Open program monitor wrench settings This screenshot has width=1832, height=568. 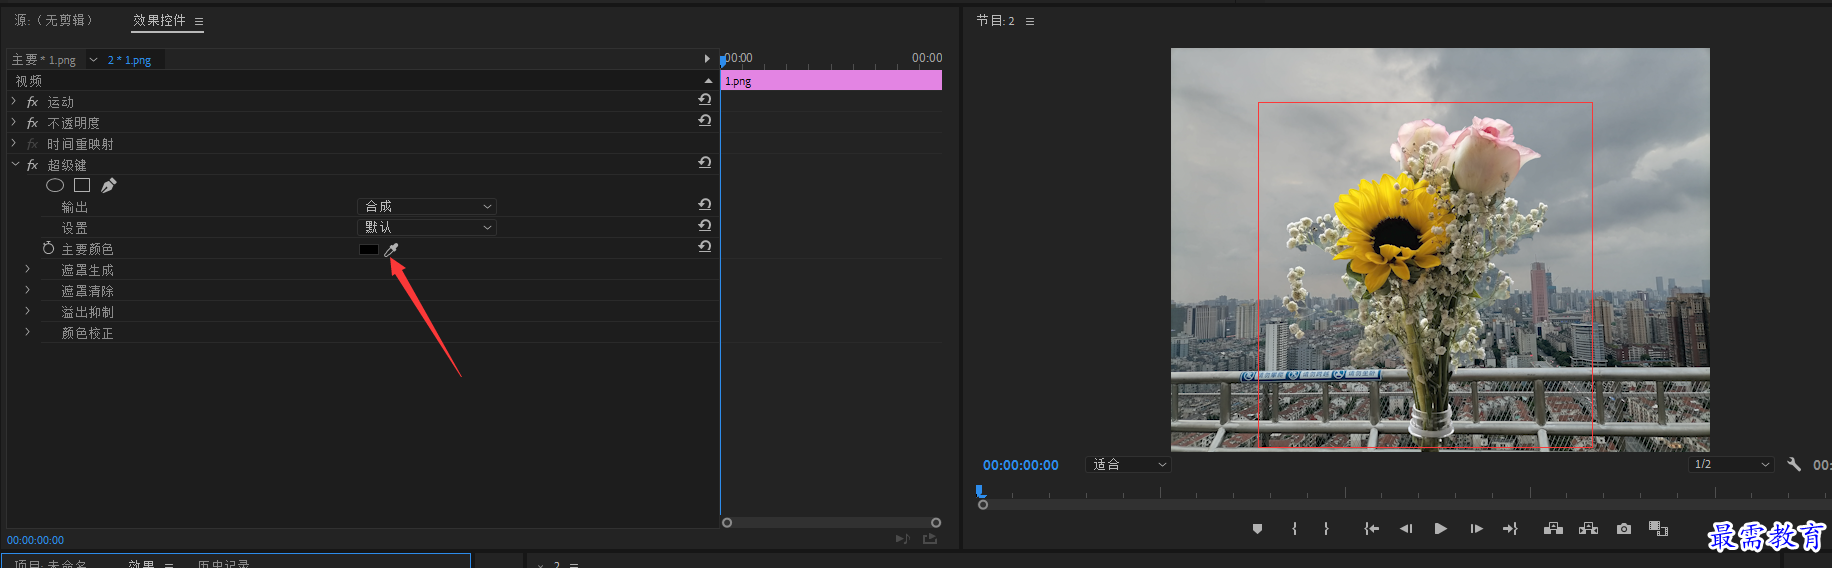click(1794, 464)
